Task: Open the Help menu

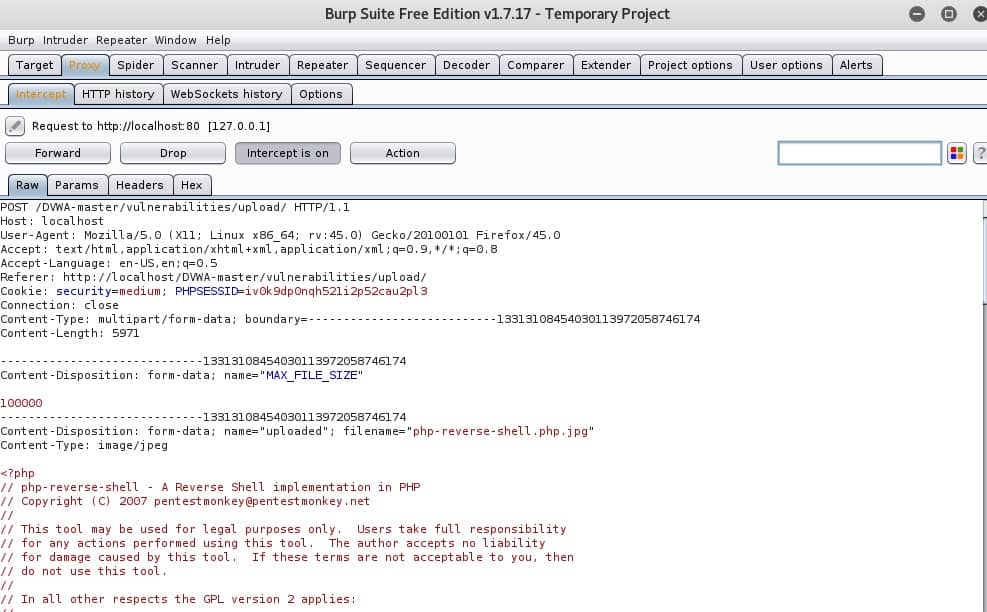Action: (x=218, y=40)
